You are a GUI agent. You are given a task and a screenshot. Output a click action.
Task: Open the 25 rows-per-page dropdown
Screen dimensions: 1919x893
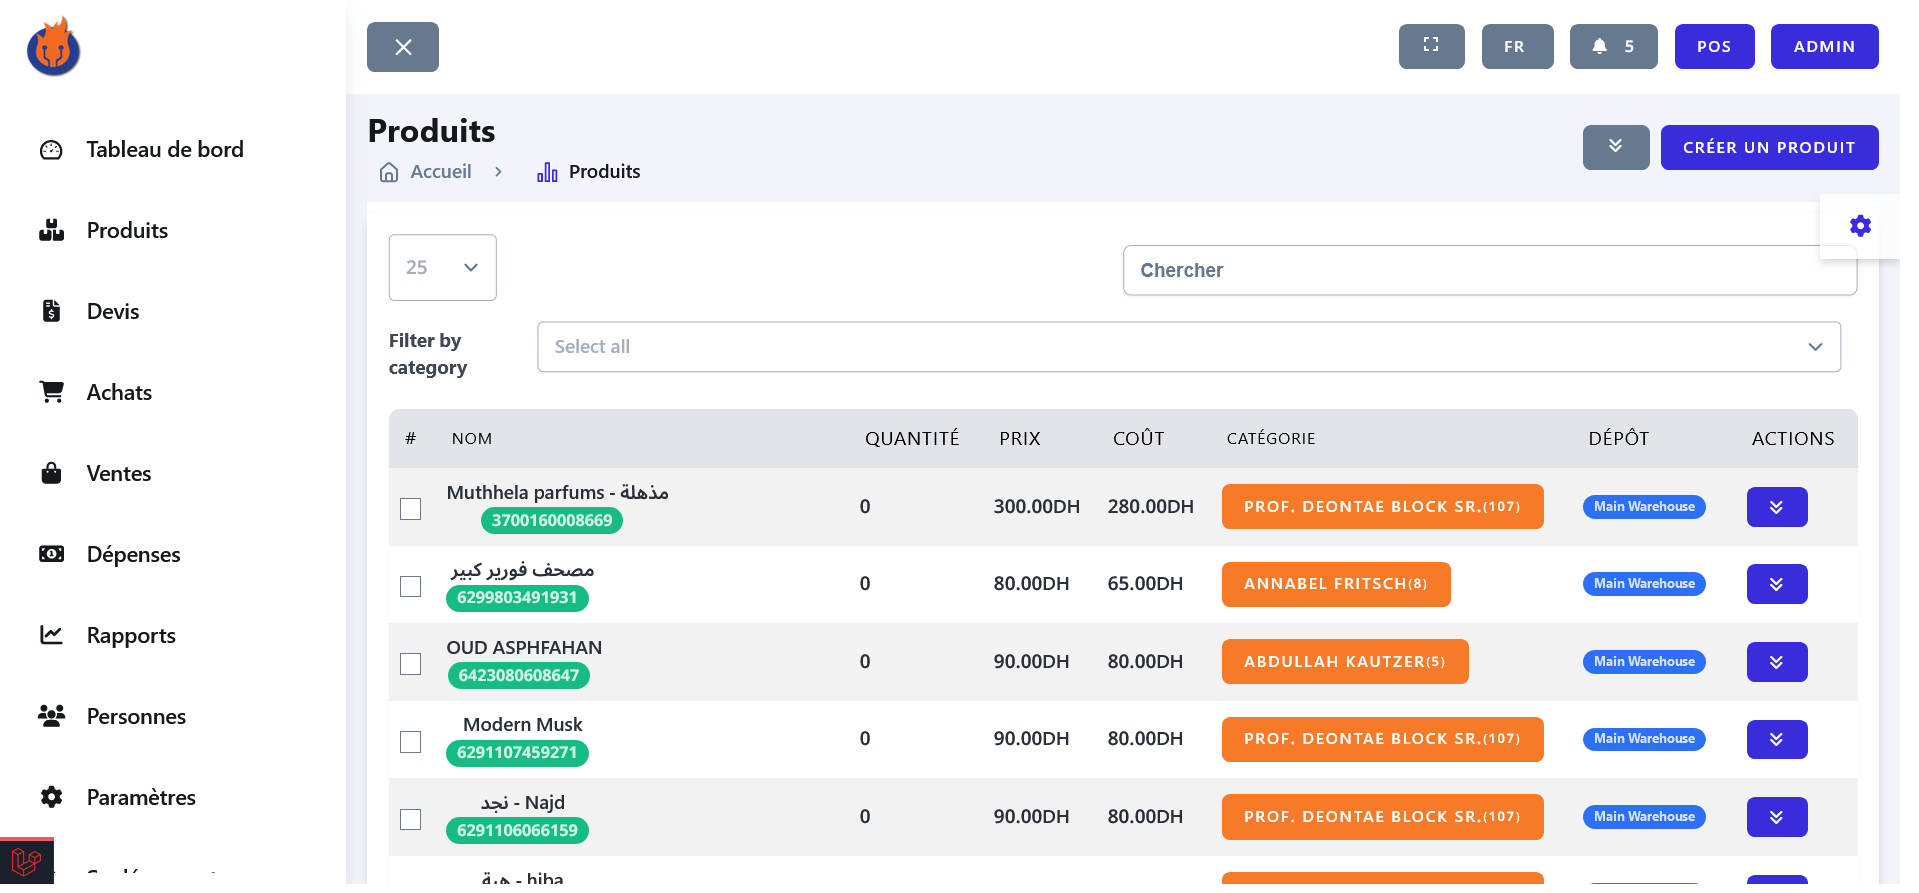click(x=442, y=267)
